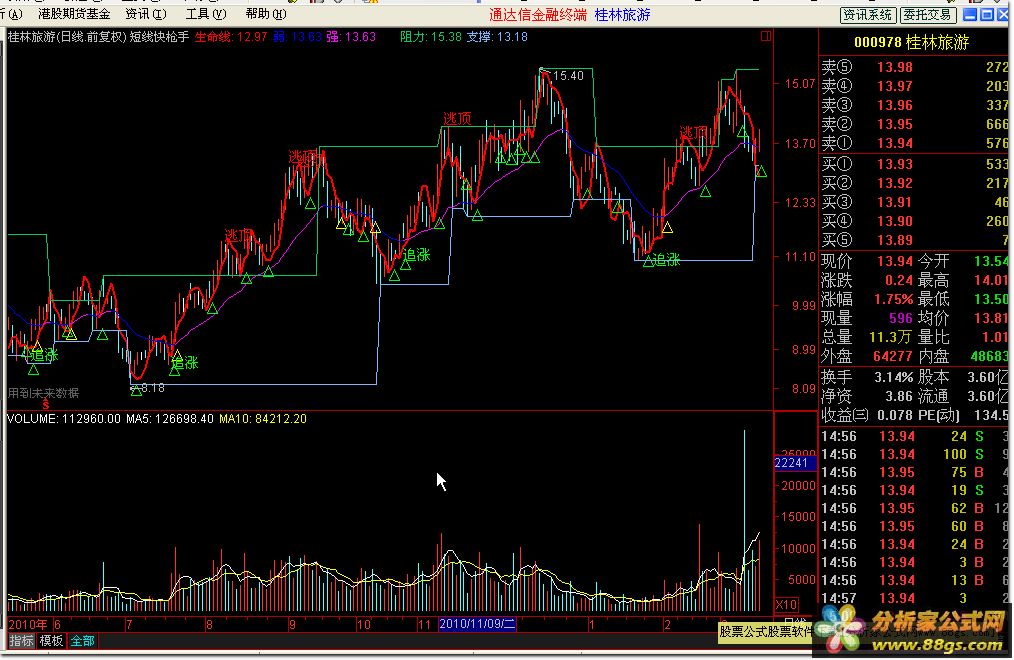Click the 阻力: 15.38 indicator value

(431, 37)
